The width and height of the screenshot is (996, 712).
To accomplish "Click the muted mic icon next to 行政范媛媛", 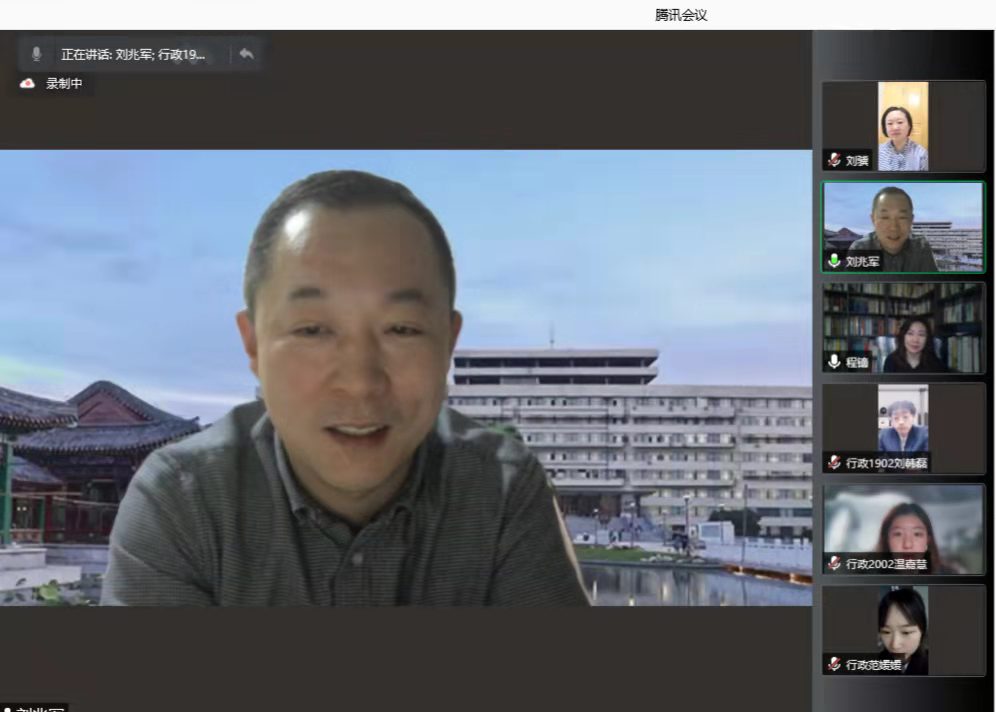I will (834, 664).
